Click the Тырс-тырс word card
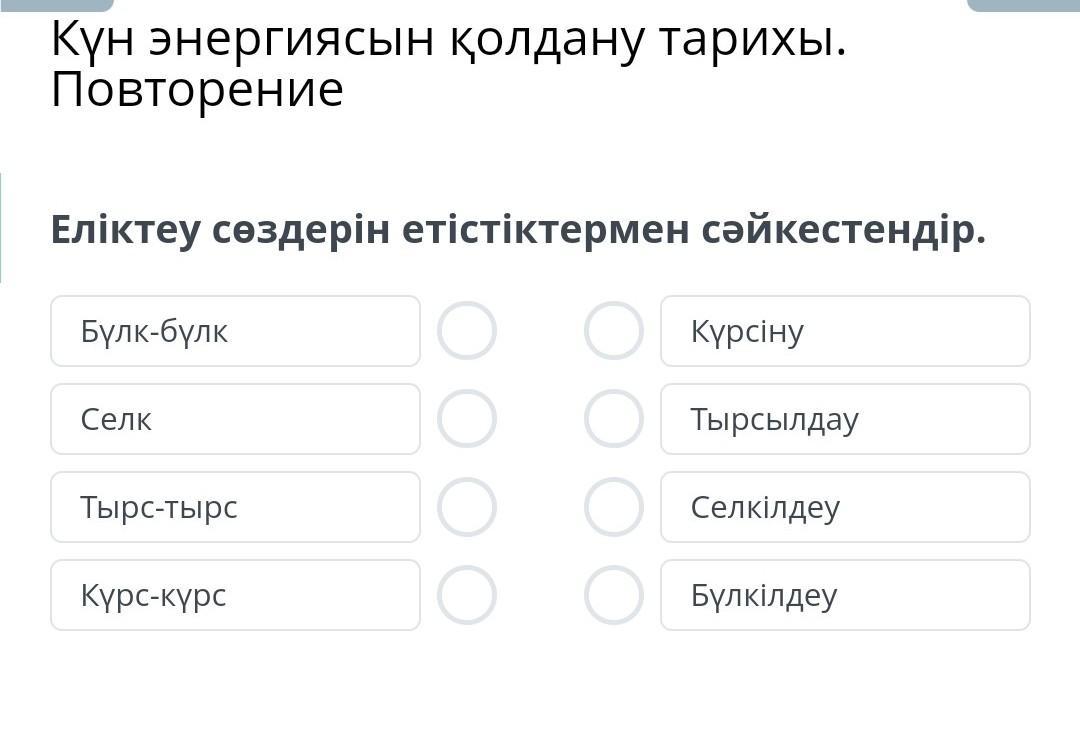Screen dimensions: 1080x734 (x=235, y=507)
